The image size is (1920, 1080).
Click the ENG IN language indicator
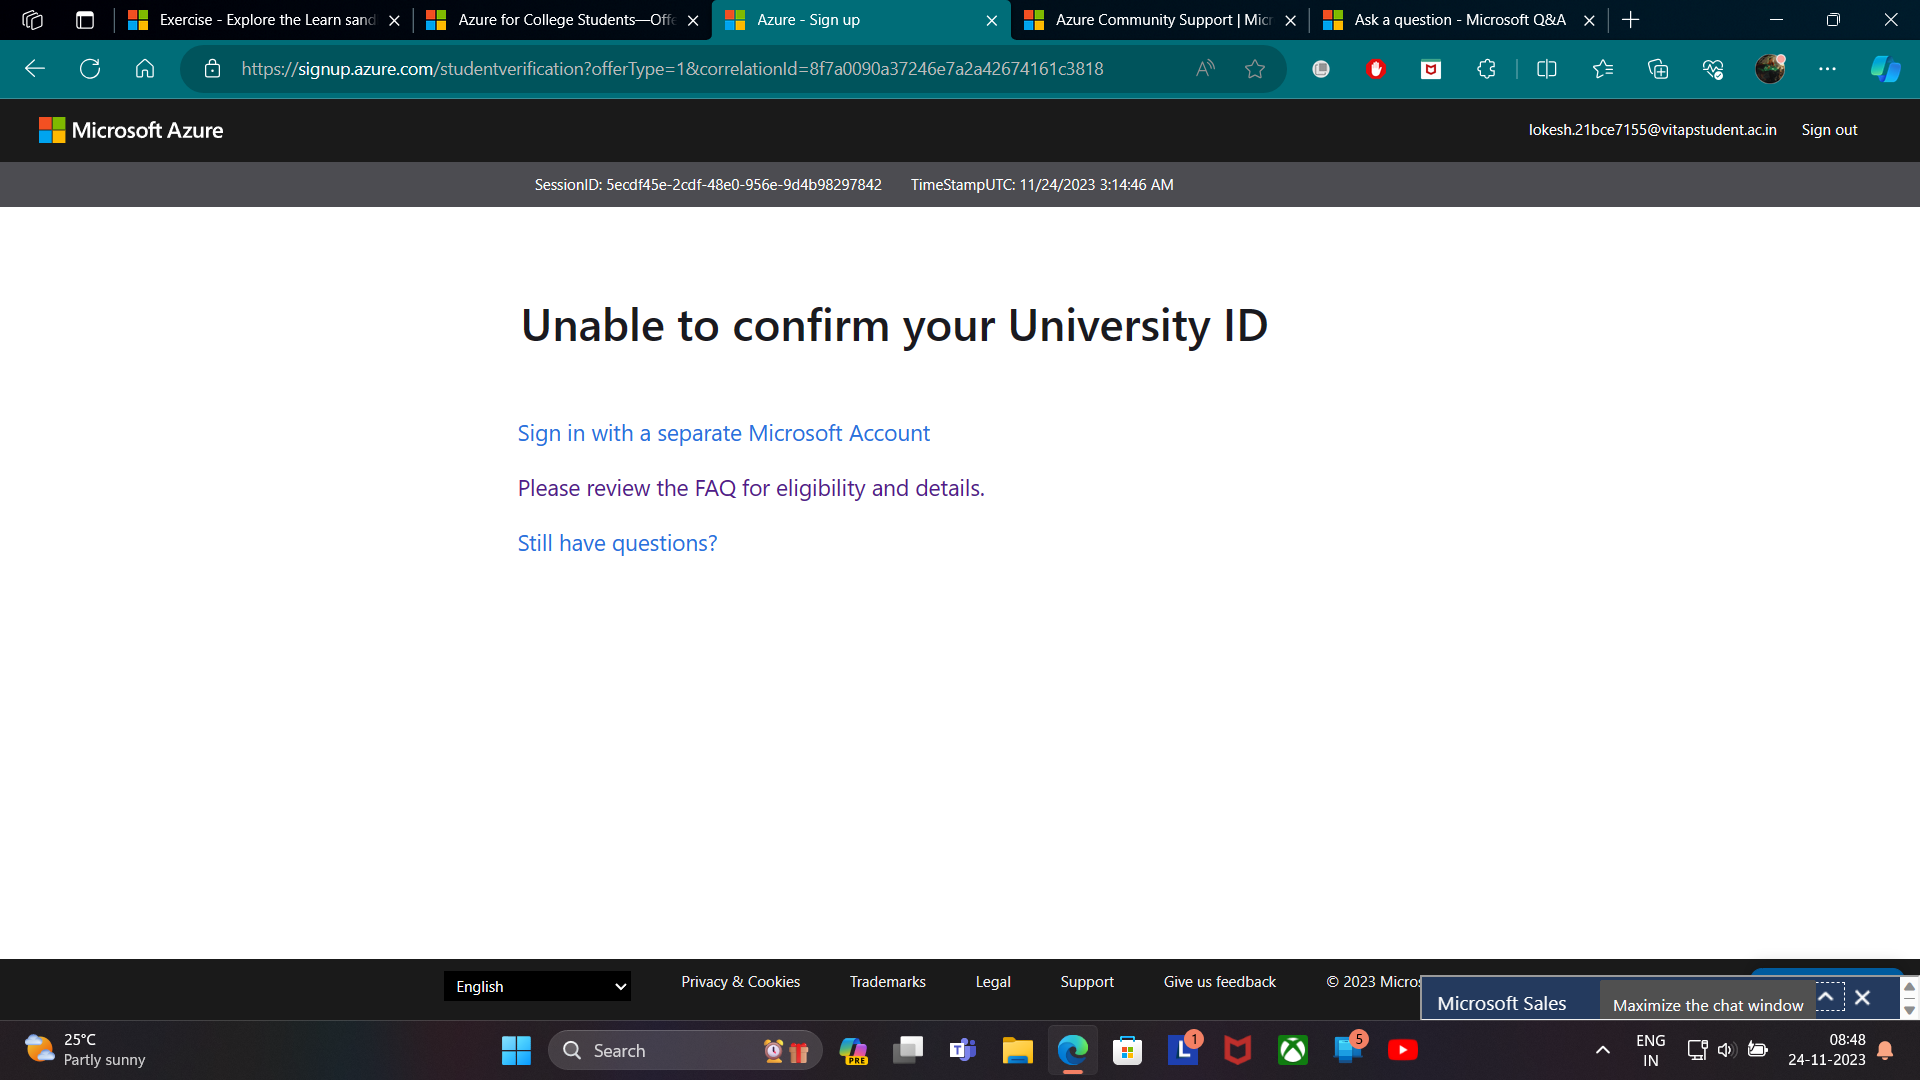(x=1651, y=1050)
